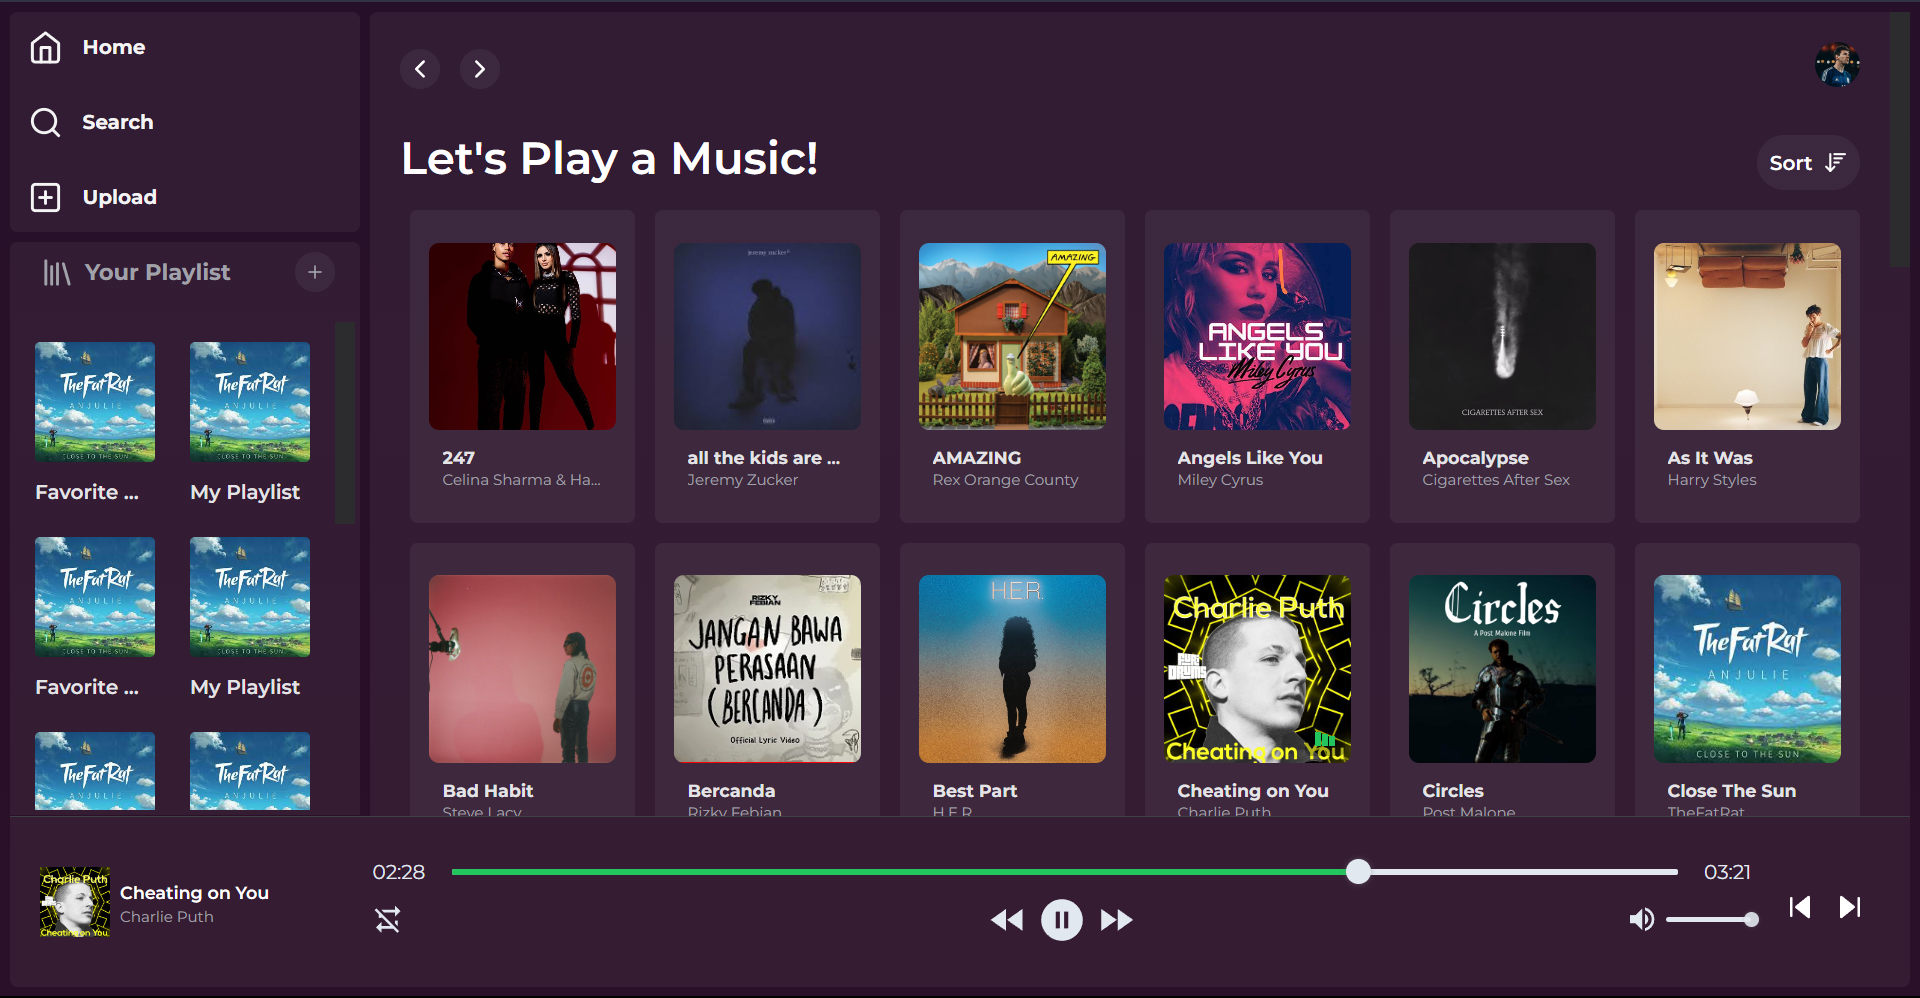Viewport: 1920px width, 998px height.
Task: Open the all the kids are song cover
Action: pyautogui.click(x=767, y=336)
